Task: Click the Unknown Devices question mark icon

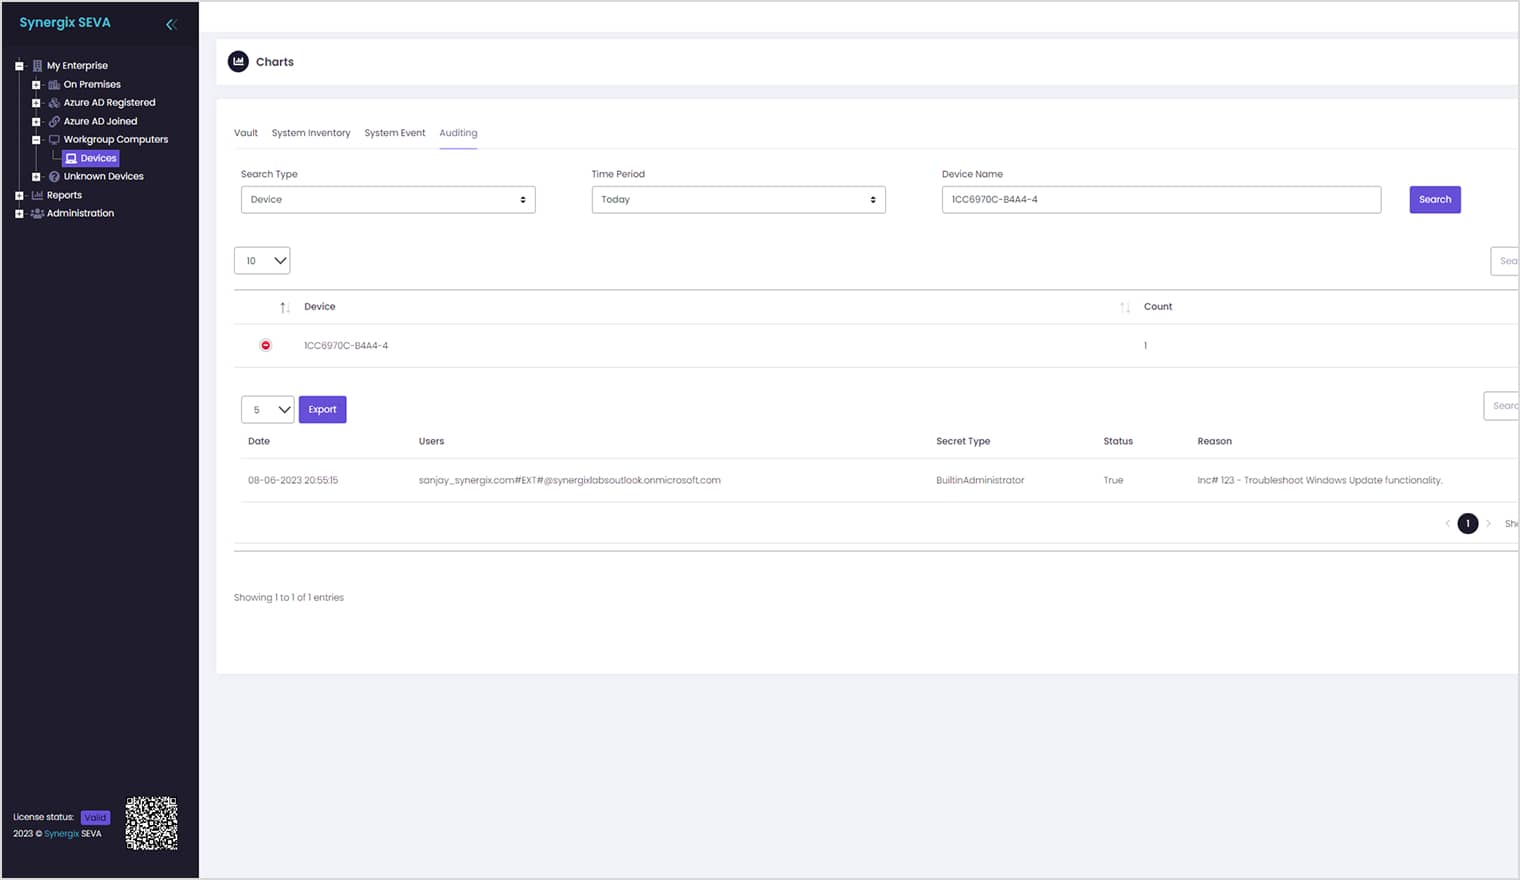Action: [x=55, y=177]
